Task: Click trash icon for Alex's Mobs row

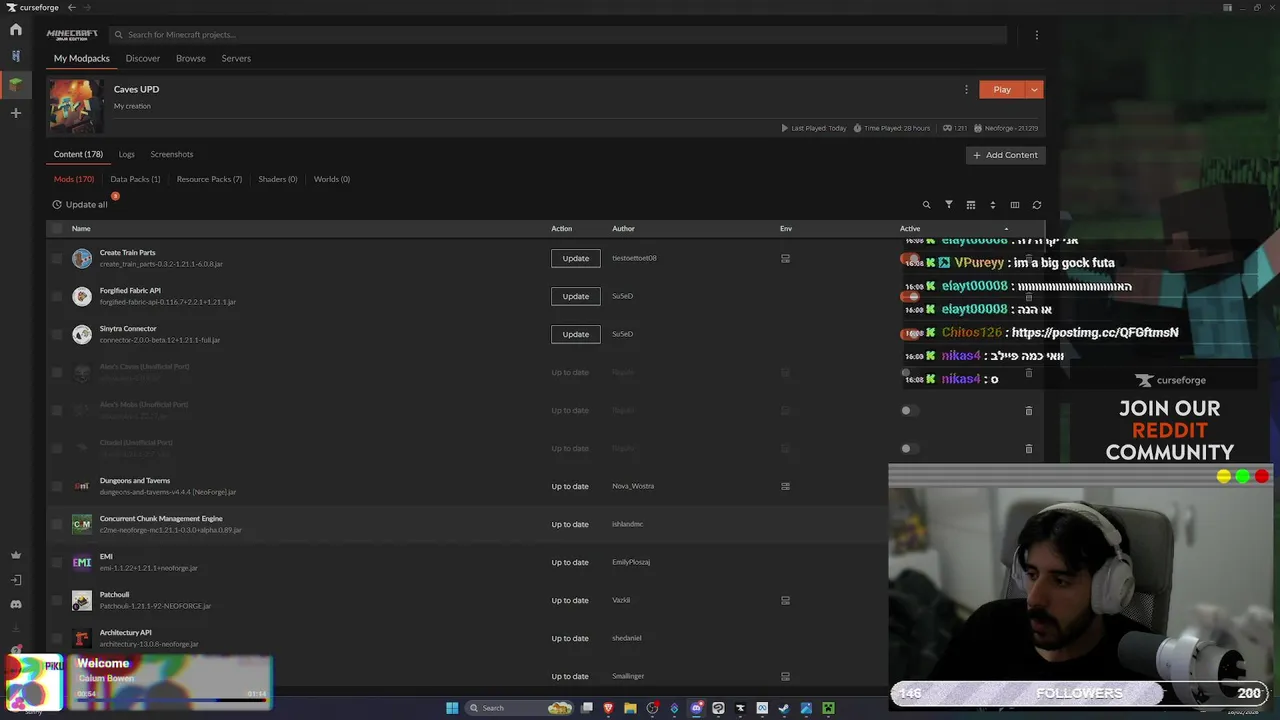Action: (x=1028, y=411)
